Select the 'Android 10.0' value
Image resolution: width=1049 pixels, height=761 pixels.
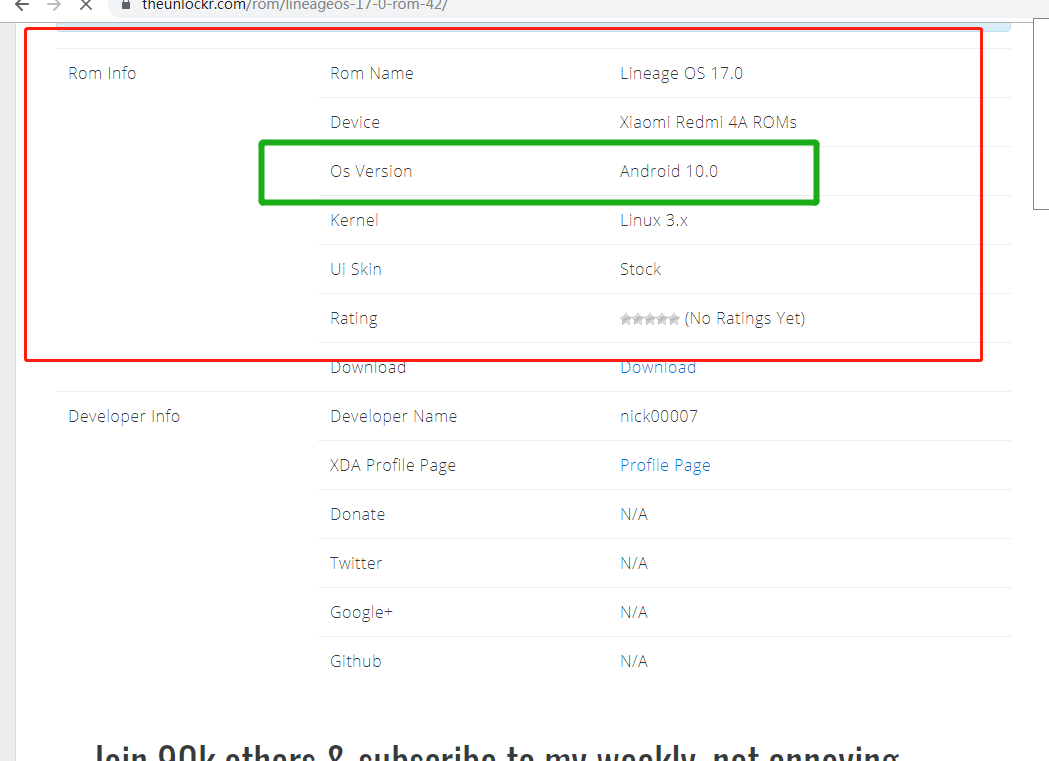pos(668,171)
